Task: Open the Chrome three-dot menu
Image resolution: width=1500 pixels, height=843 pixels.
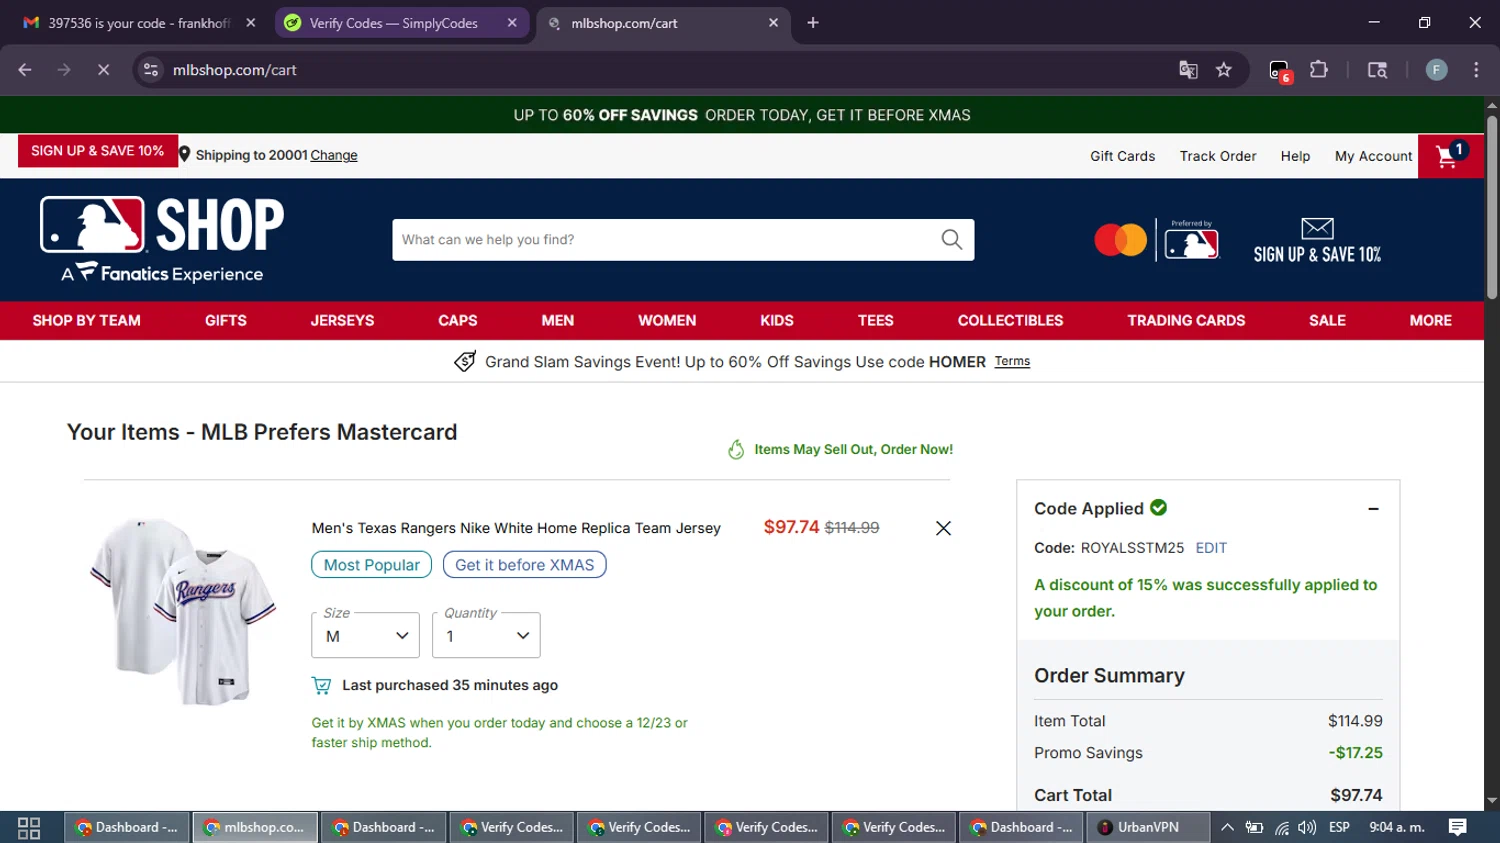Action: tap(1476, 70)
